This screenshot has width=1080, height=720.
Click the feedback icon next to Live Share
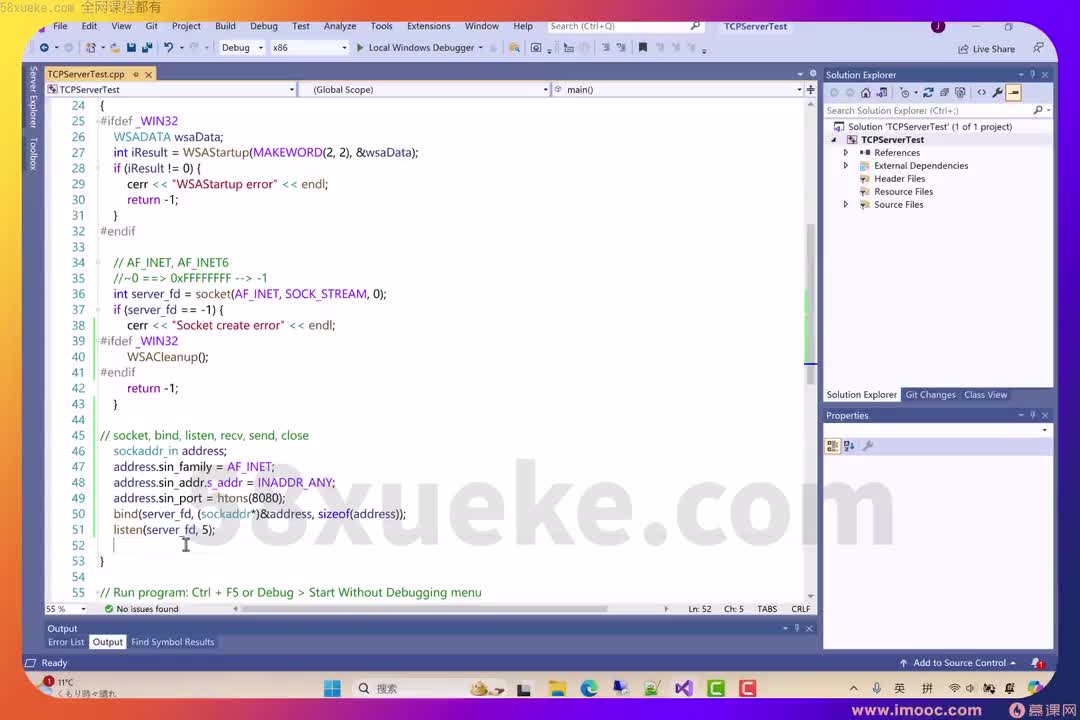click(1037, 48)
